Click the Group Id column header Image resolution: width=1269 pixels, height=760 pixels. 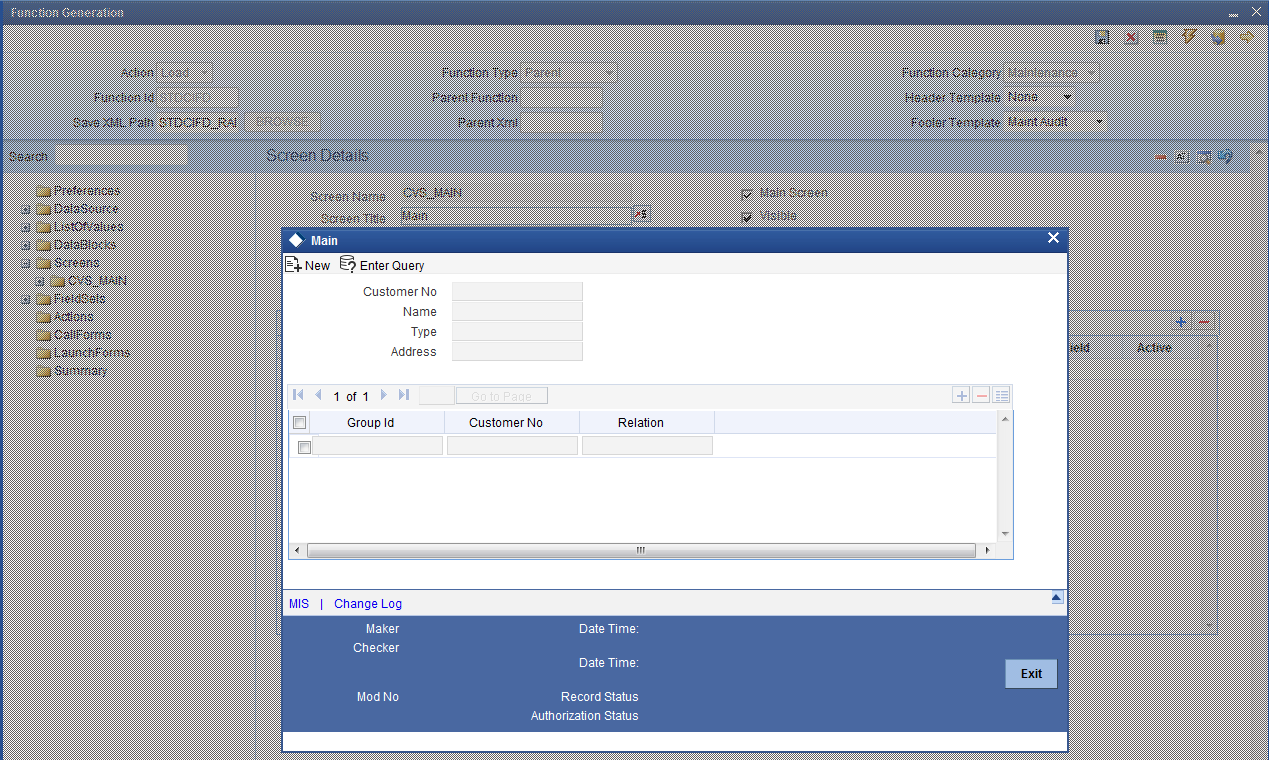(x=377, y=423)
